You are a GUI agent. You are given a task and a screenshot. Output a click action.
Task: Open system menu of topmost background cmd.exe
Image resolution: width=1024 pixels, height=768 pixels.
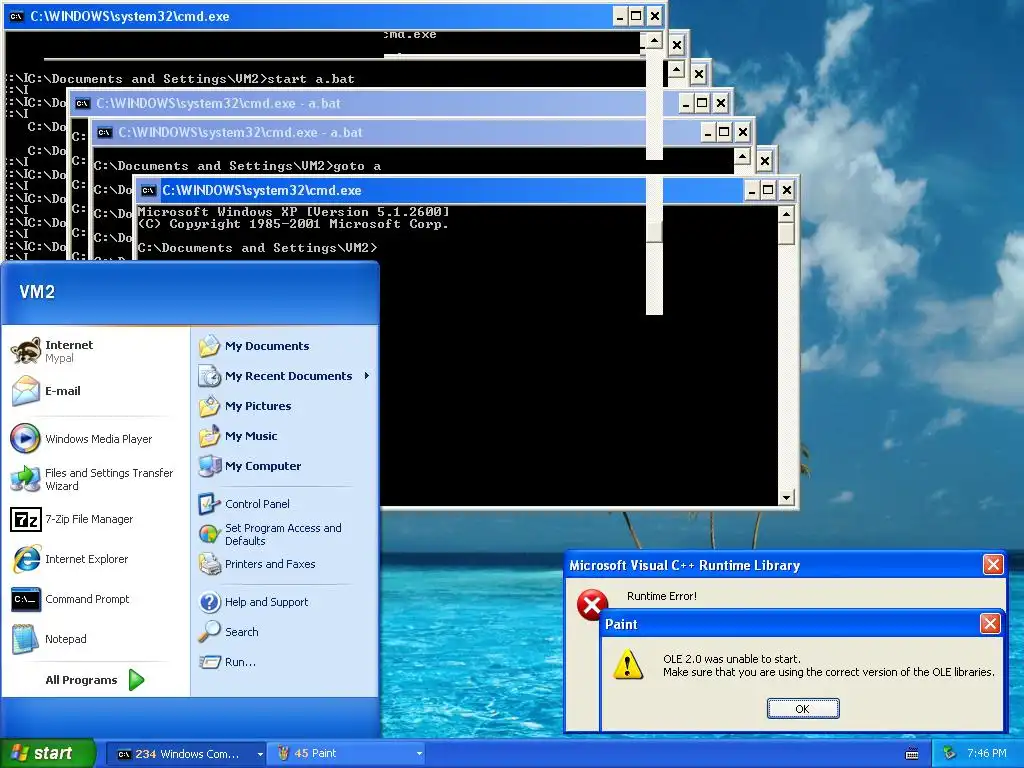tap(17, 16)
